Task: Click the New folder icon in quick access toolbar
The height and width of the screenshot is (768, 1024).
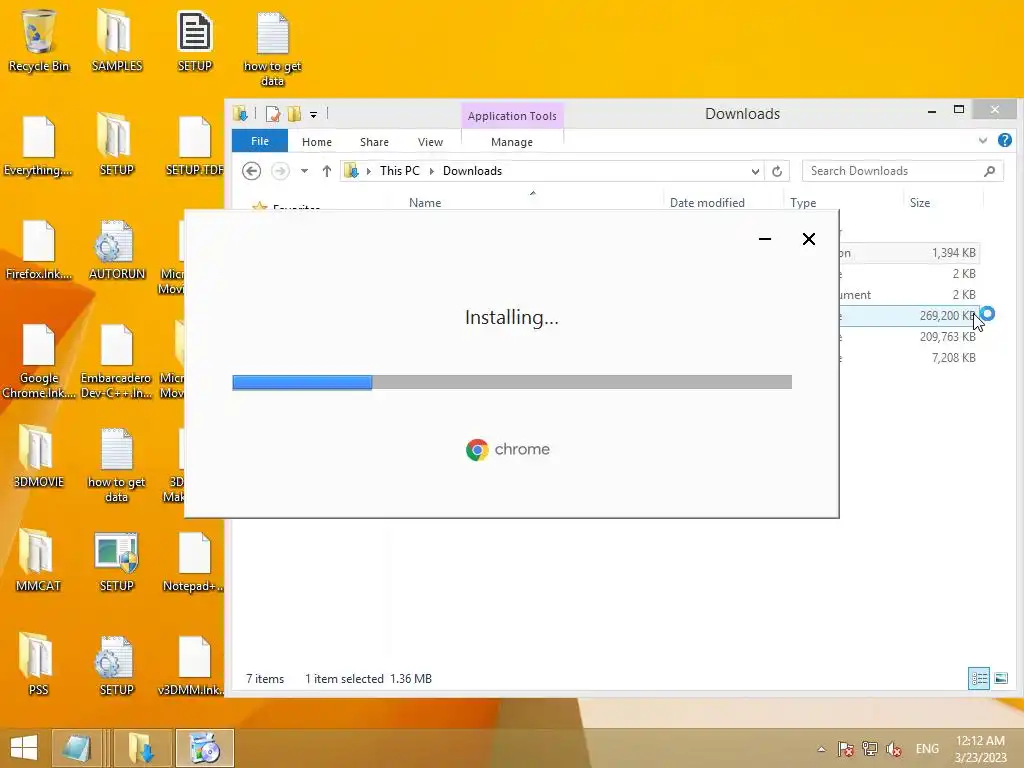Action: tap(295, 114)
